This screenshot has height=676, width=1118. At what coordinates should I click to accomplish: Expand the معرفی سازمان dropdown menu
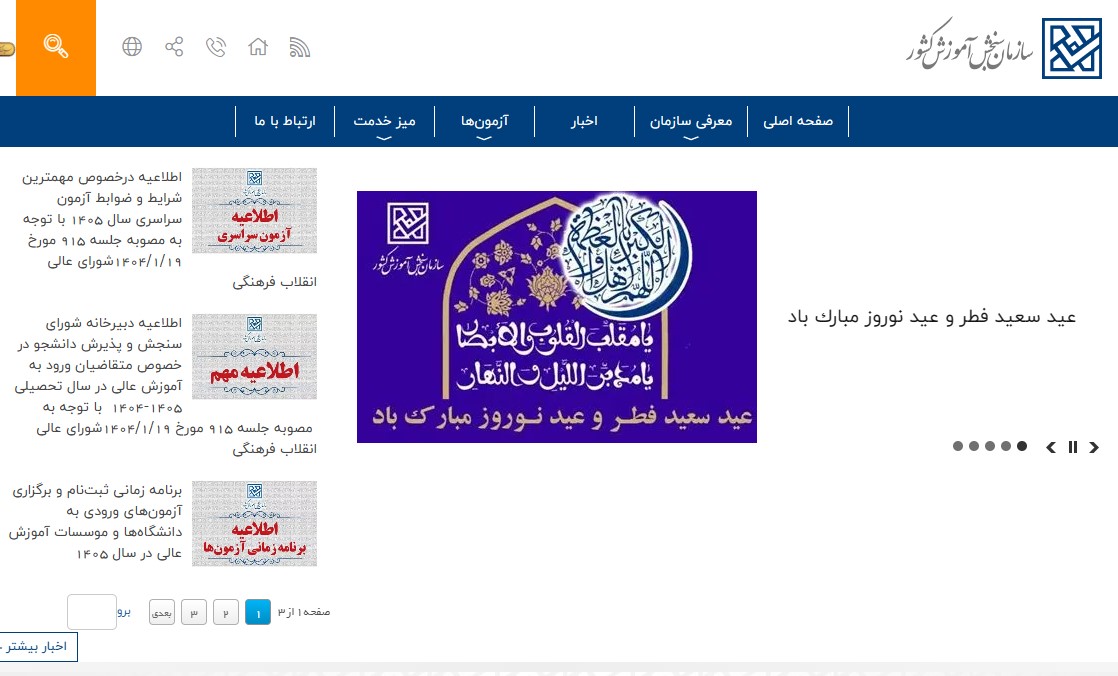pyautogui.click(x=691, y=120)
